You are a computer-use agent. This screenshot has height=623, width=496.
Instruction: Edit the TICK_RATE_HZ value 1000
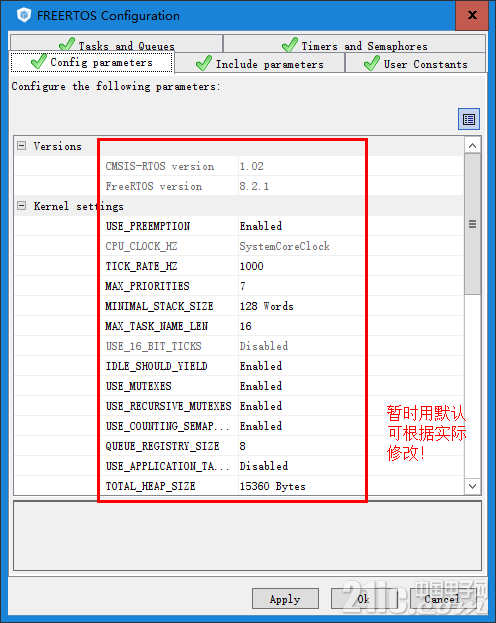point(252,266)
